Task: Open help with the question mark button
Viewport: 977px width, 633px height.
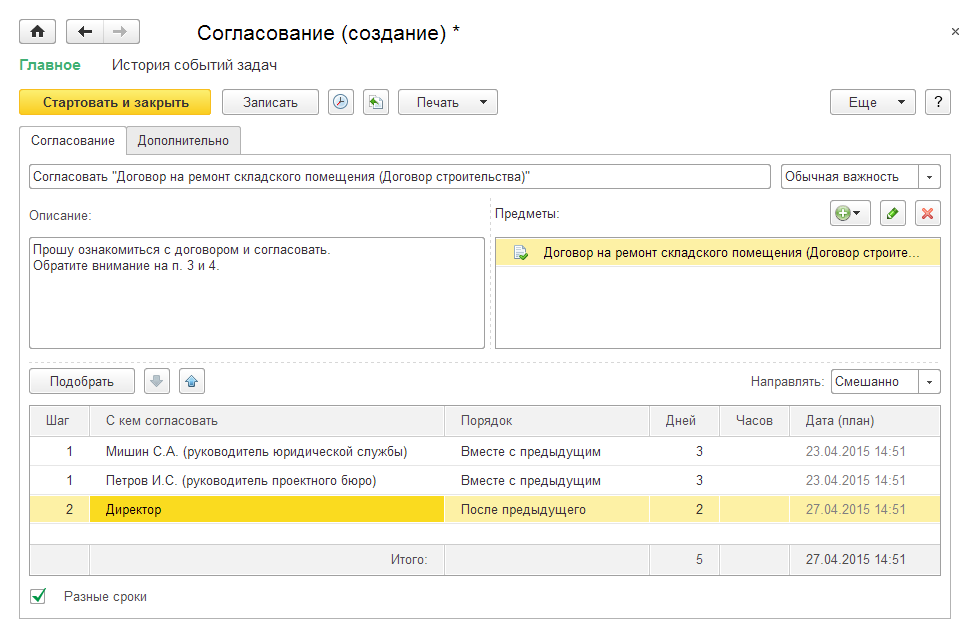Action: (938, 102)
